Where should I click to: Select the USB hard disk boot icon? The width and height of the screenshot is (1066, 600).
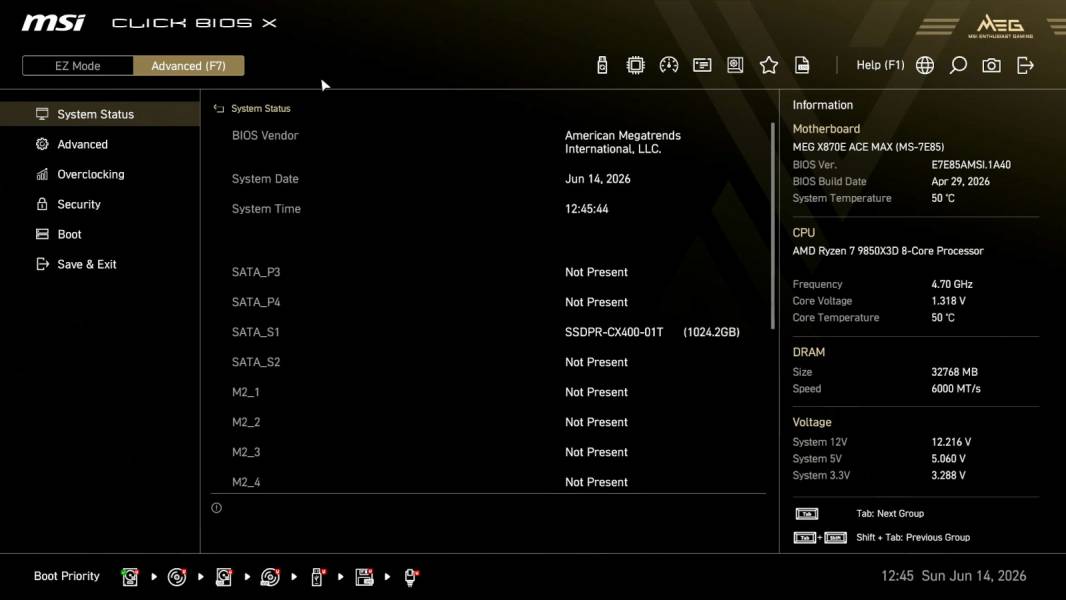tap(224, 577)
